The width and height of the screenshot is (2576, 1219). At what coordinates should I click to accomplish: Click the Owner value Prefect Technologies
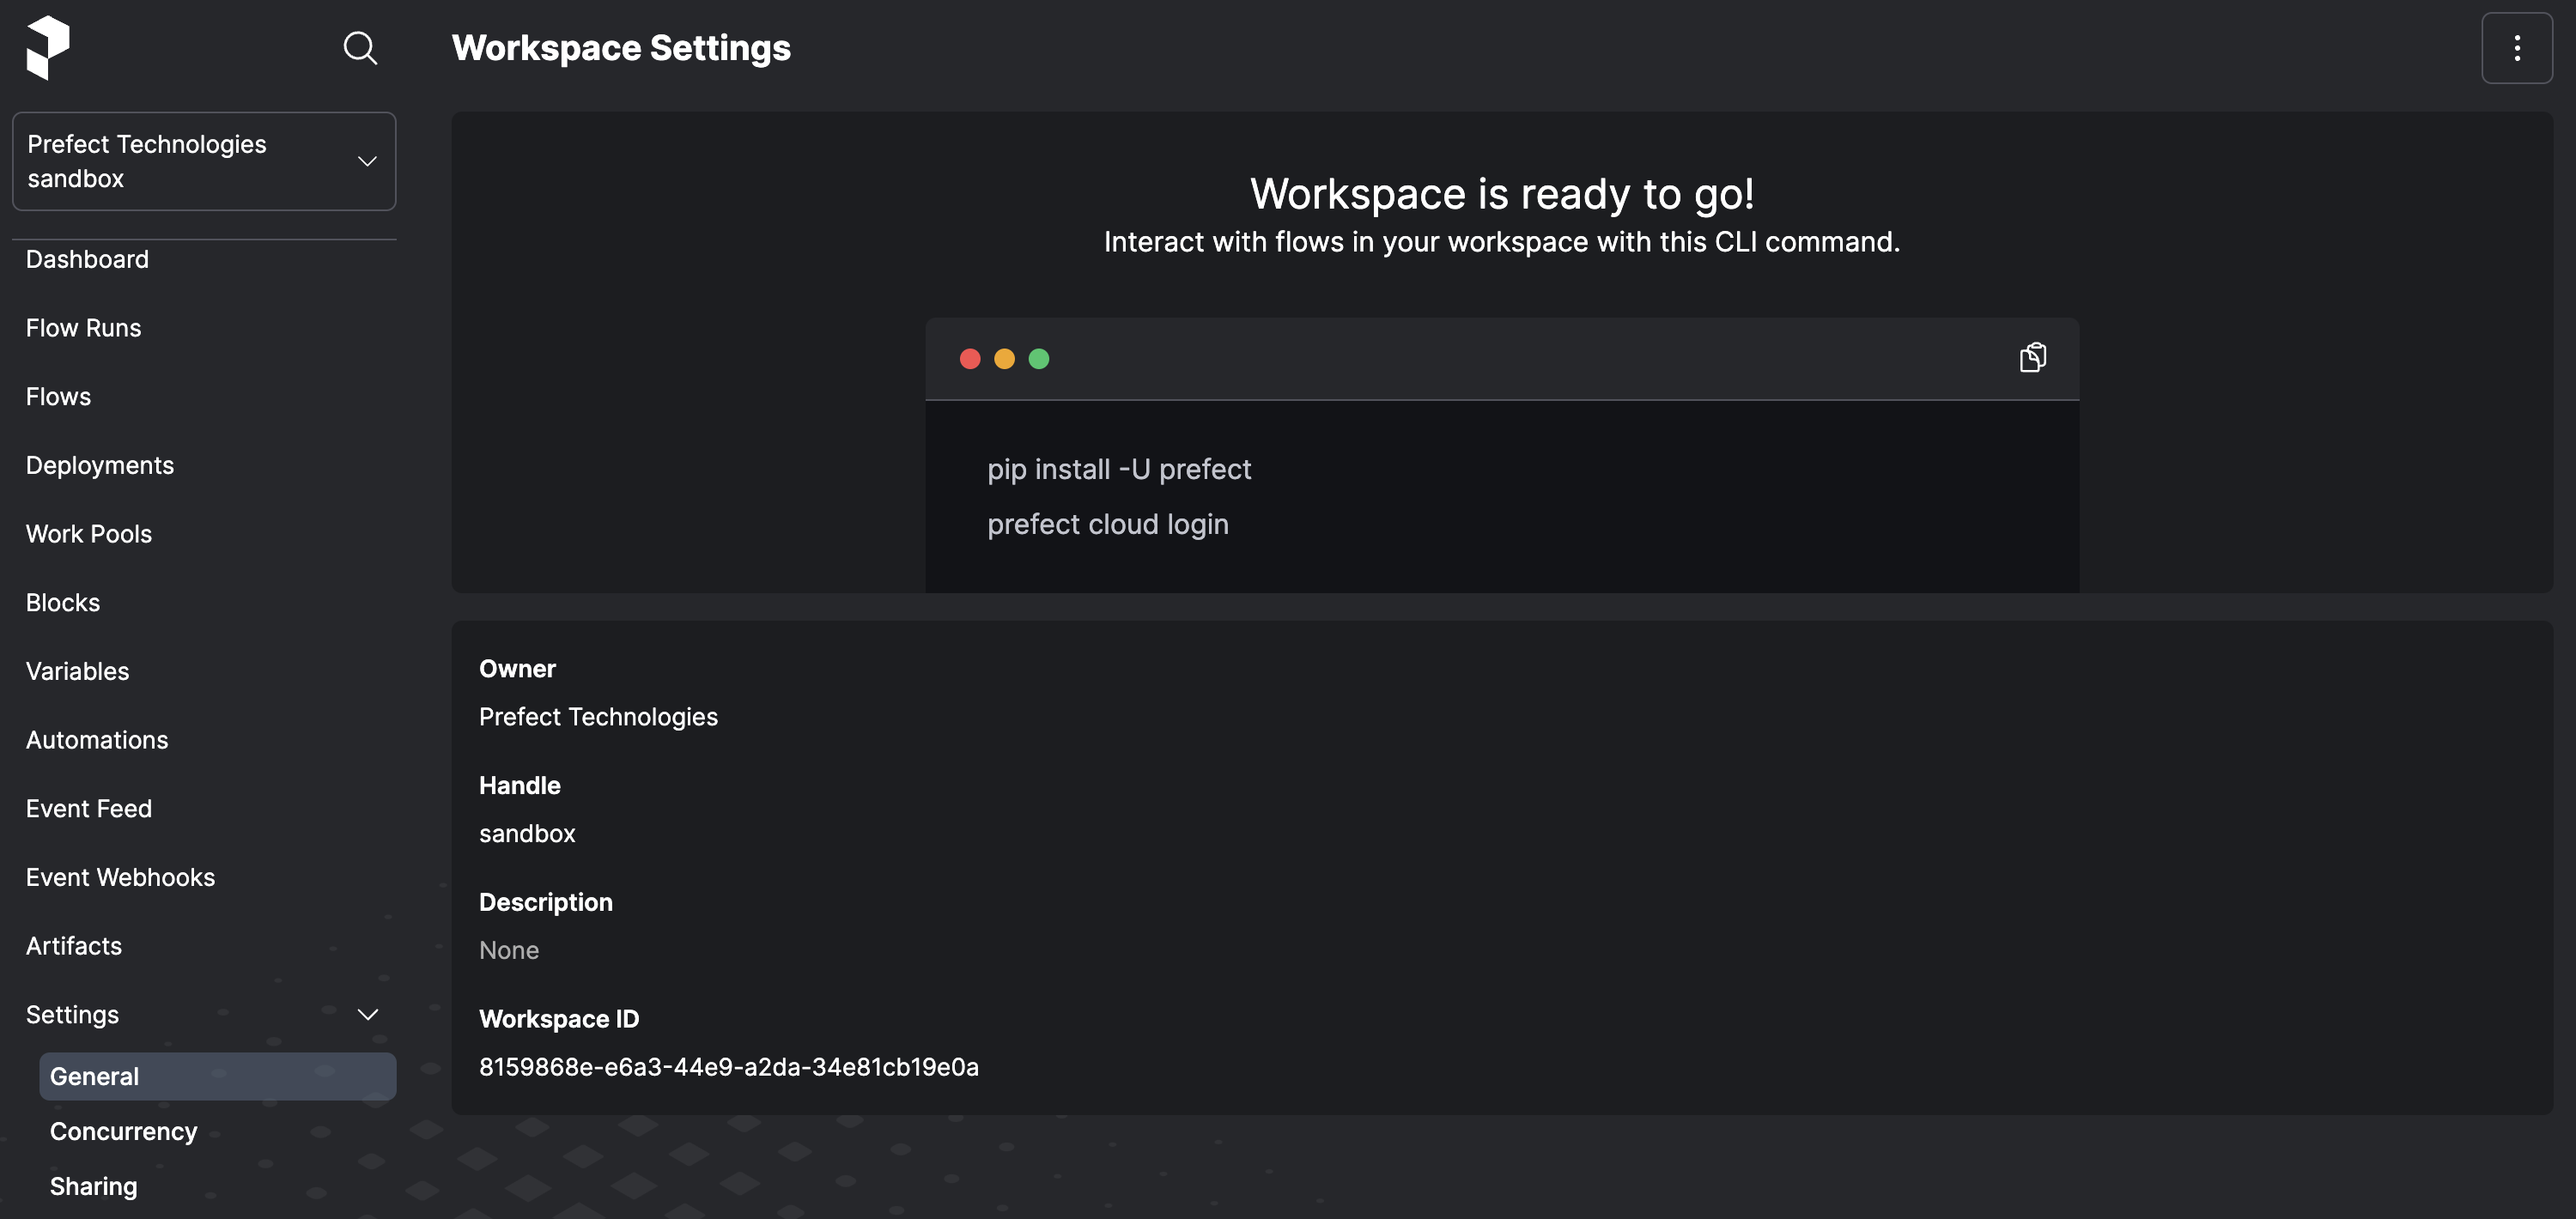tap(598, 717)
